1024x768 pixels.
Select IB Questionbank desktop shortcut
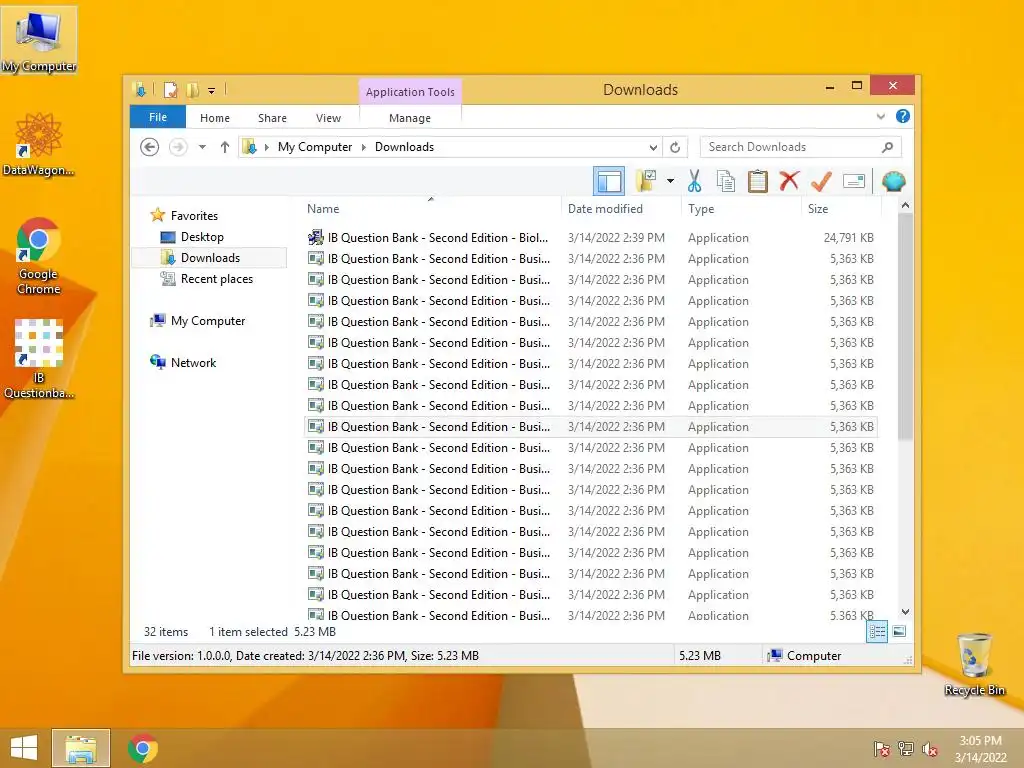39,359
